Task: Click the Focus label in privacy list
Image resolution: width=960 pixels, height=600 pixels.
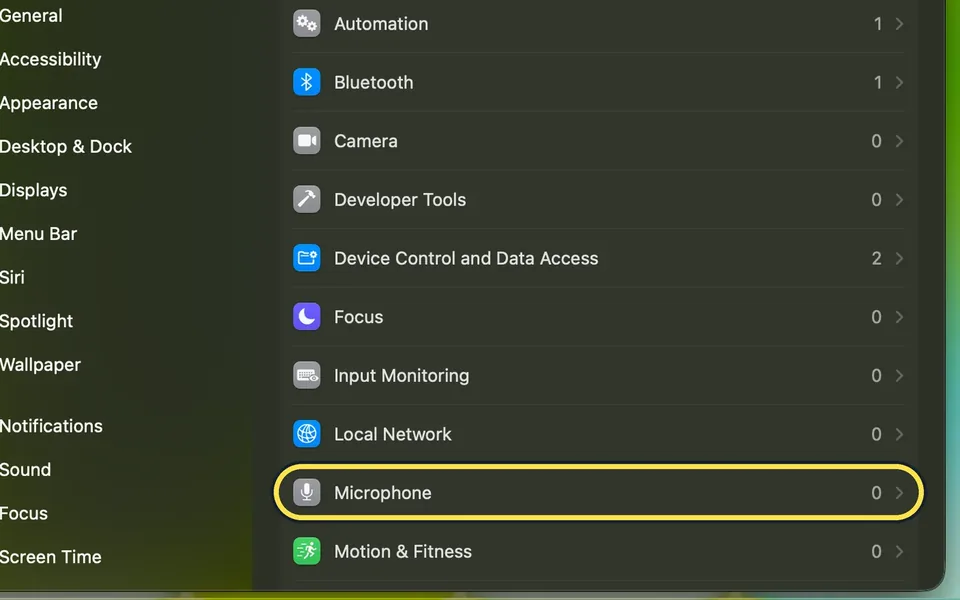Action: [x=359, y=317]
